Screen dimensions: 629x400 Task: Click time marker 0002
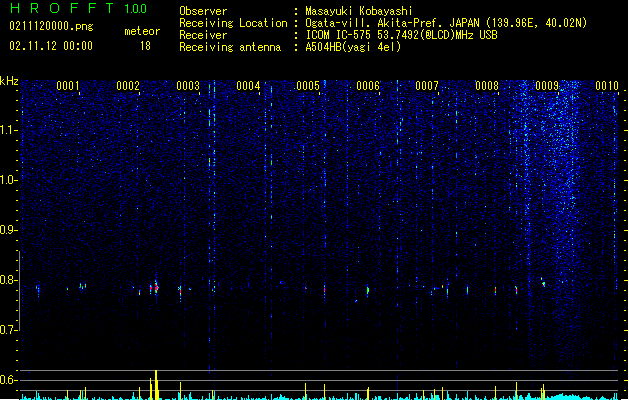tap(128, 85)
